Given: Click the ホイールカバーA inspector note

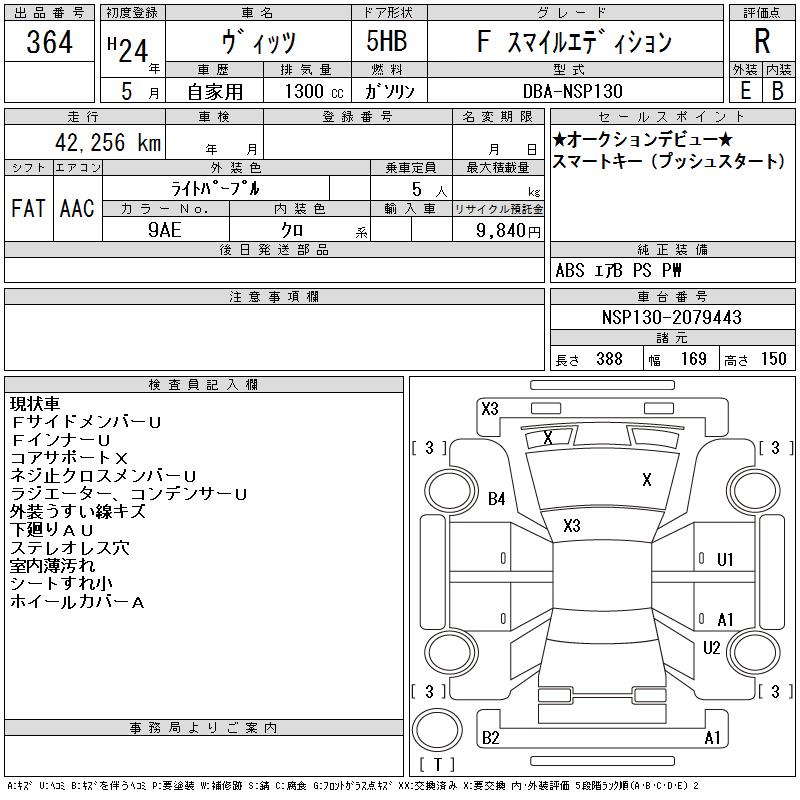Looking at the screenshot, I should (x=78, y=602).
